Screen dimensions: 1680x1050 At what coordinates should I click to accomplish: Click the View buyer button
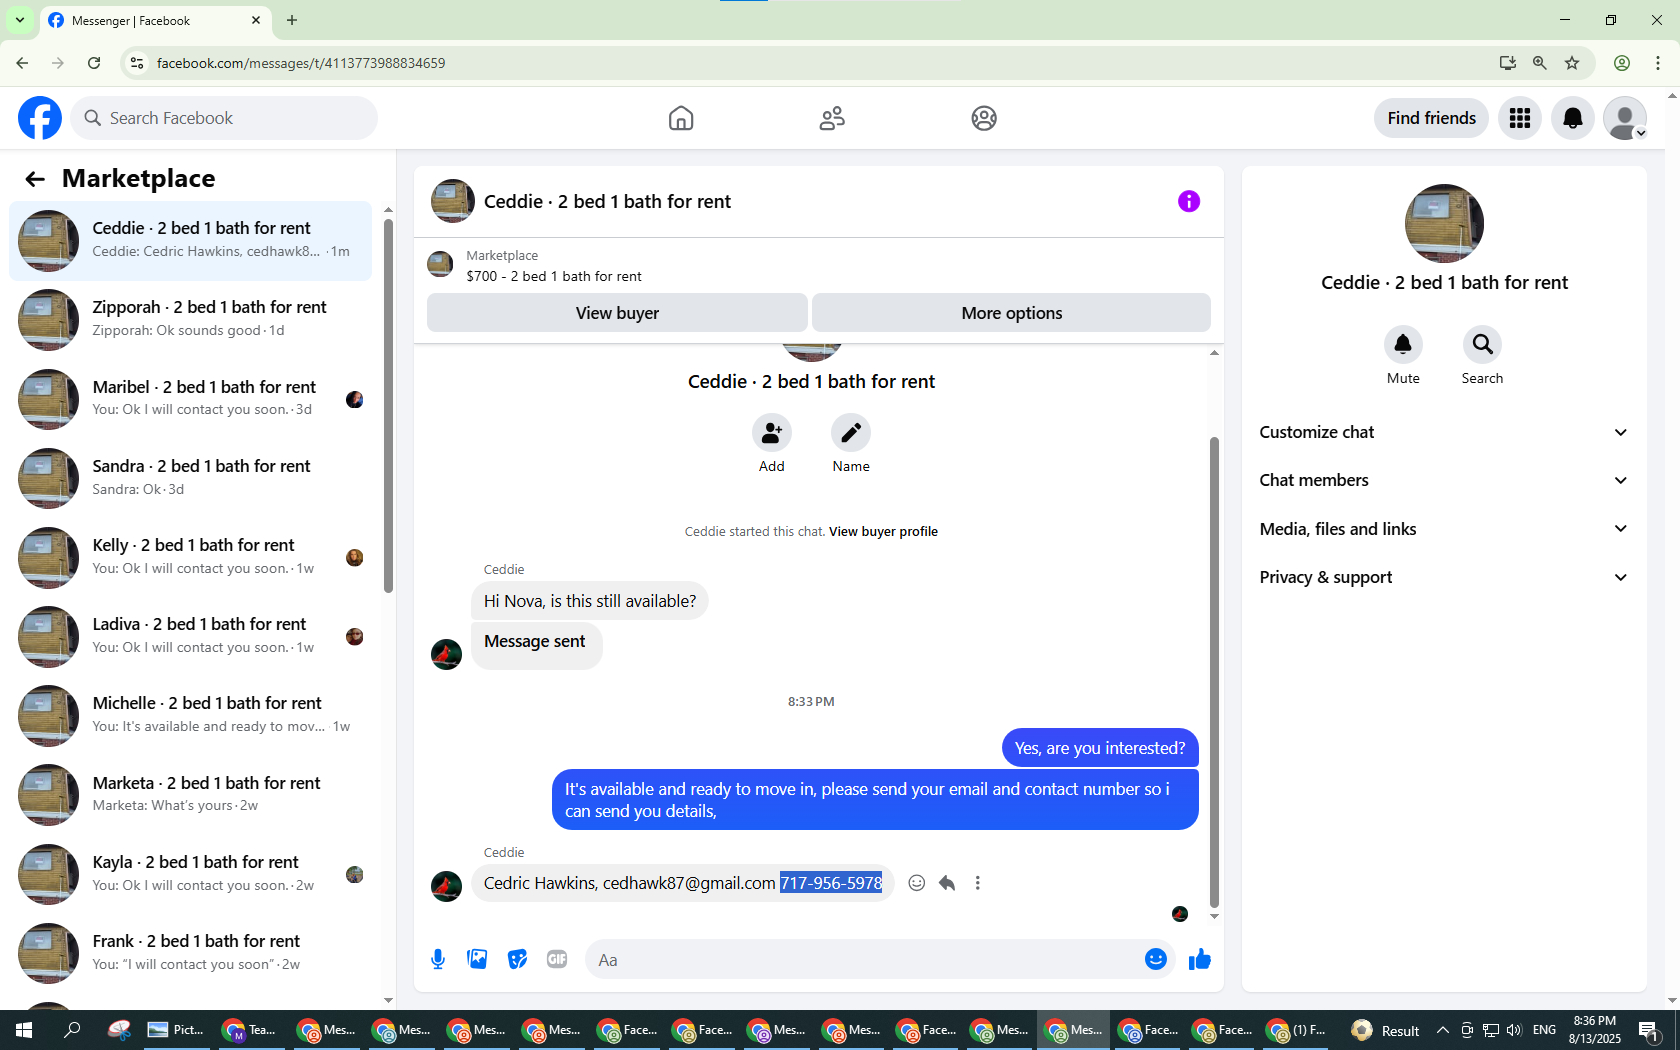(617, 313)
